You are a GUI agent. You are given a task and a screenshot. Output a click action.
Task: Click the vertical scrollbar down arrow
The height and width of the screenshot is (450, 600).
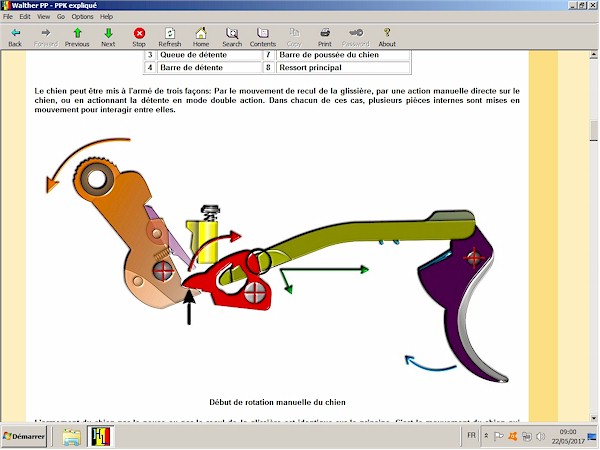click(x=593, y=417)
